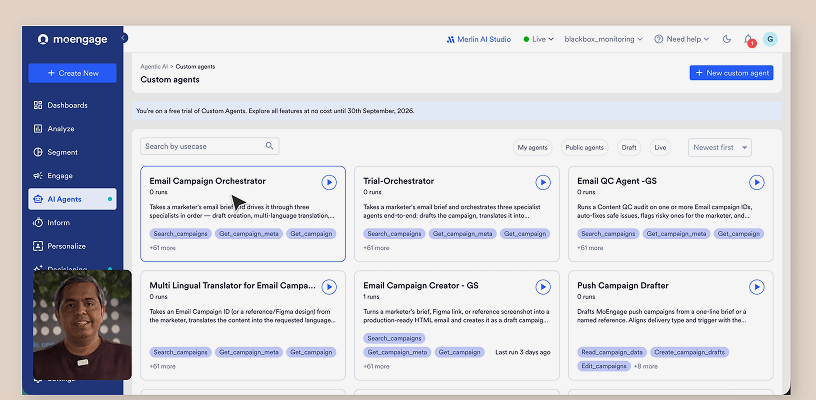Image resolution: width=816 pixels, height=400 pixels.
Task: Open the Inform section
Action: tap(72, 223)
